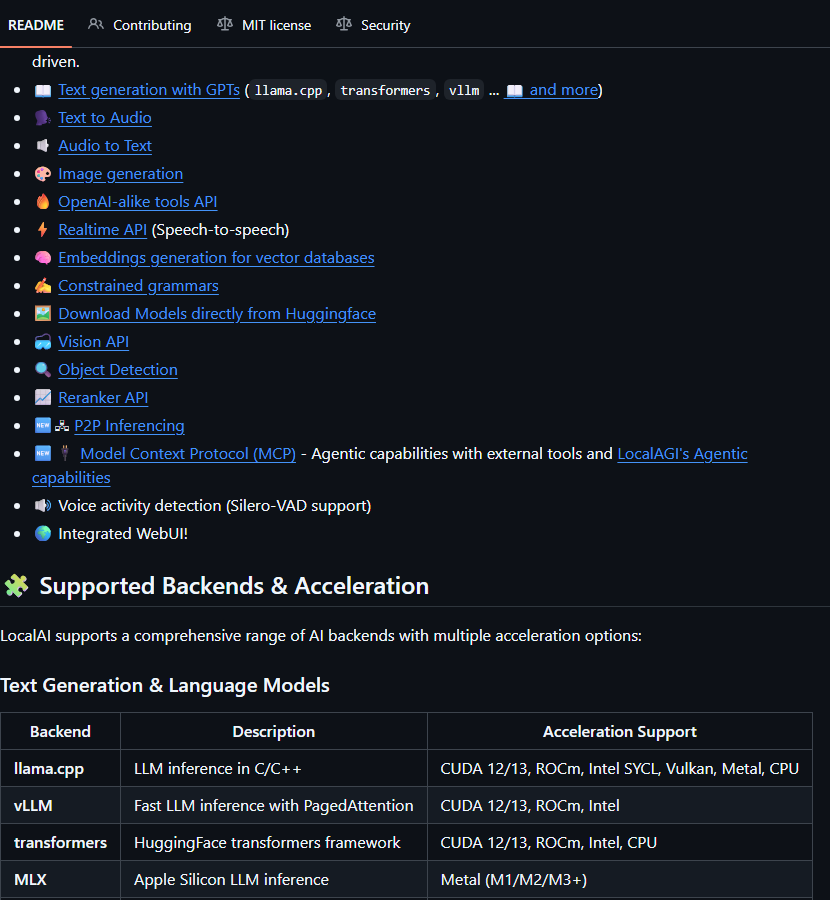Viewport: 830px width, 900px height.
Task: Open Download Models directly from Huggingface link
Action: (x=217, y=314)
